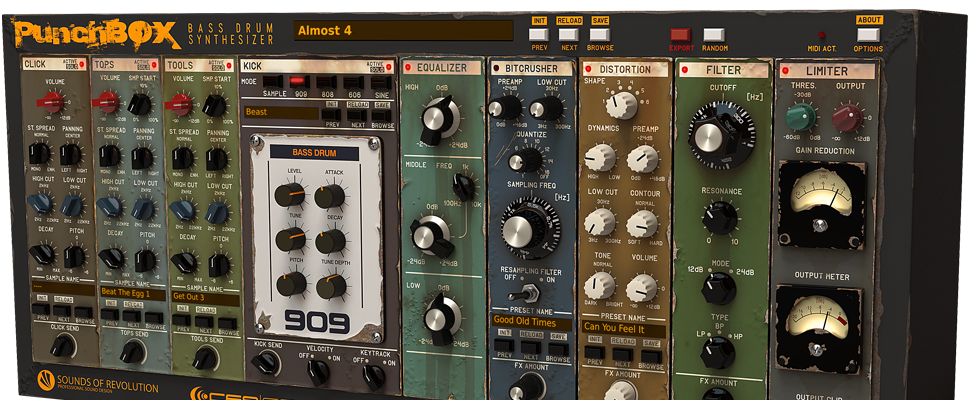Click the Keytrack off/on switch knob
Image resolution: width=971 pixels, height=400 pixels.
[x=374, y=376]
